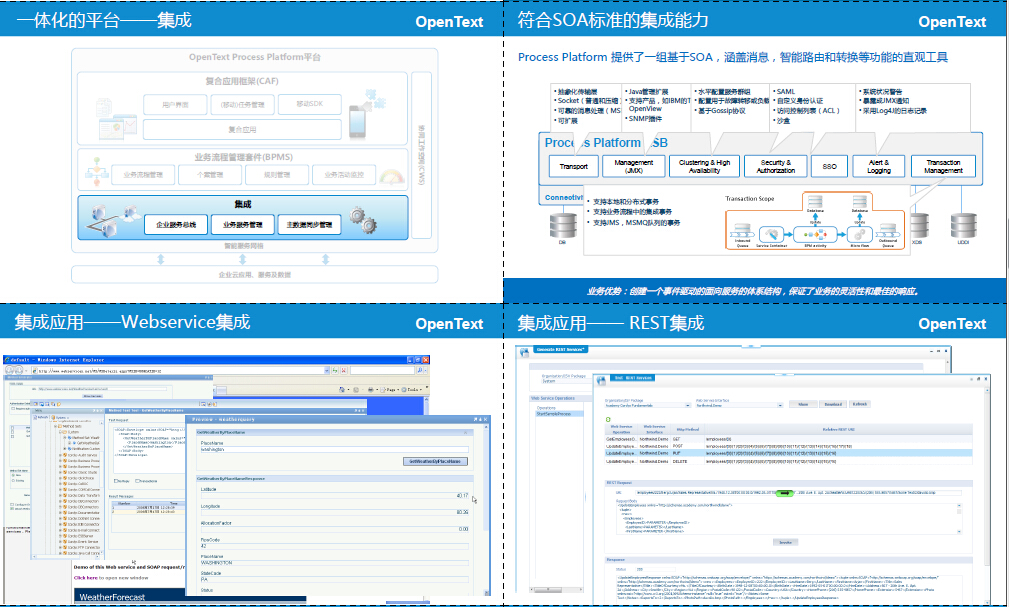Click the 业务服务管理 box

tap(243, 225)
